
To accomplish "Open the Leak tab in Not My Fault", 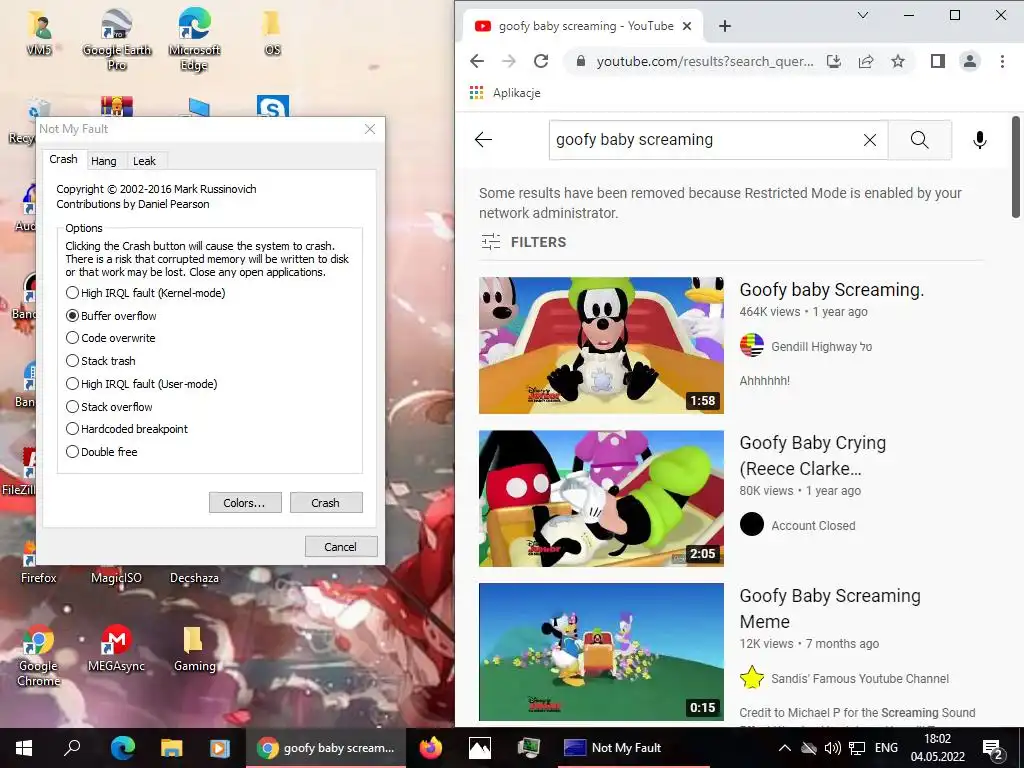I will click(144, 161).
